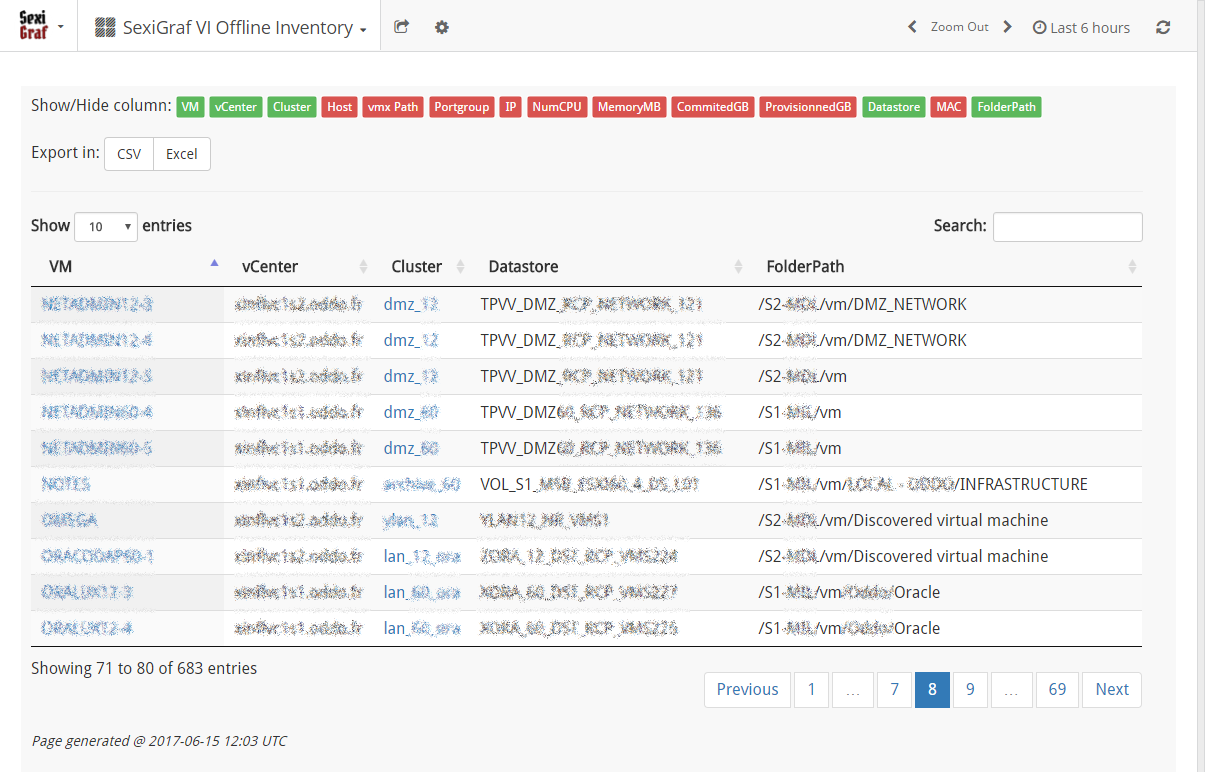
Task: Show the MemoryMB column
Action: pos(628,107)
